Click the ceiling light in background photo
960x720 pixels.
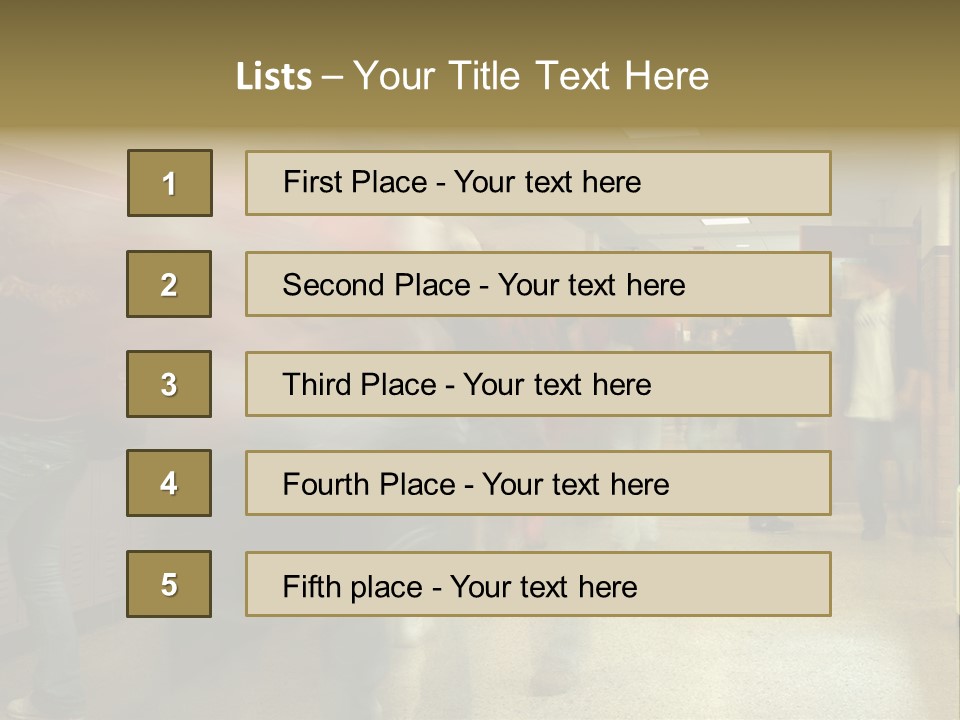tap(725, 221)
